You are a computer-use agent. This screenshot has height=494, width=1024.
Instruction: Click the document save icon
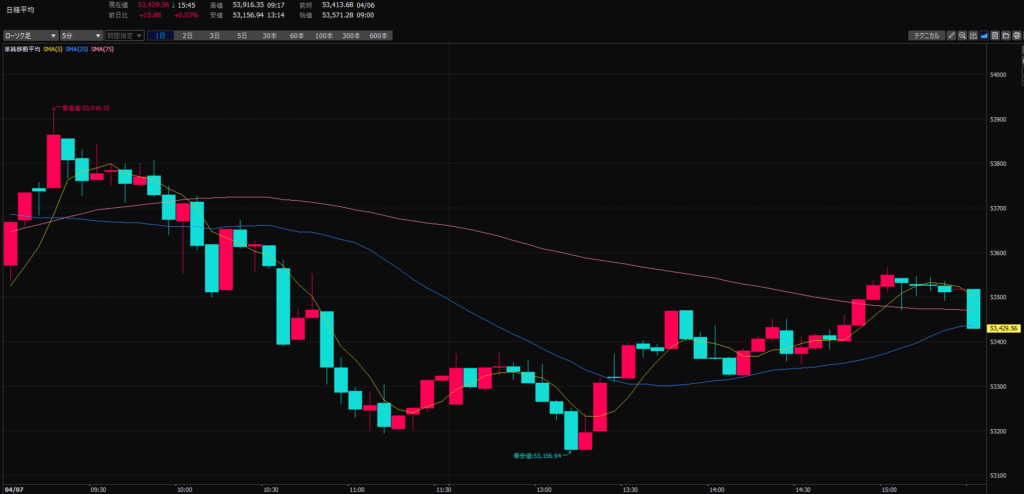click(x=995, y=36)
